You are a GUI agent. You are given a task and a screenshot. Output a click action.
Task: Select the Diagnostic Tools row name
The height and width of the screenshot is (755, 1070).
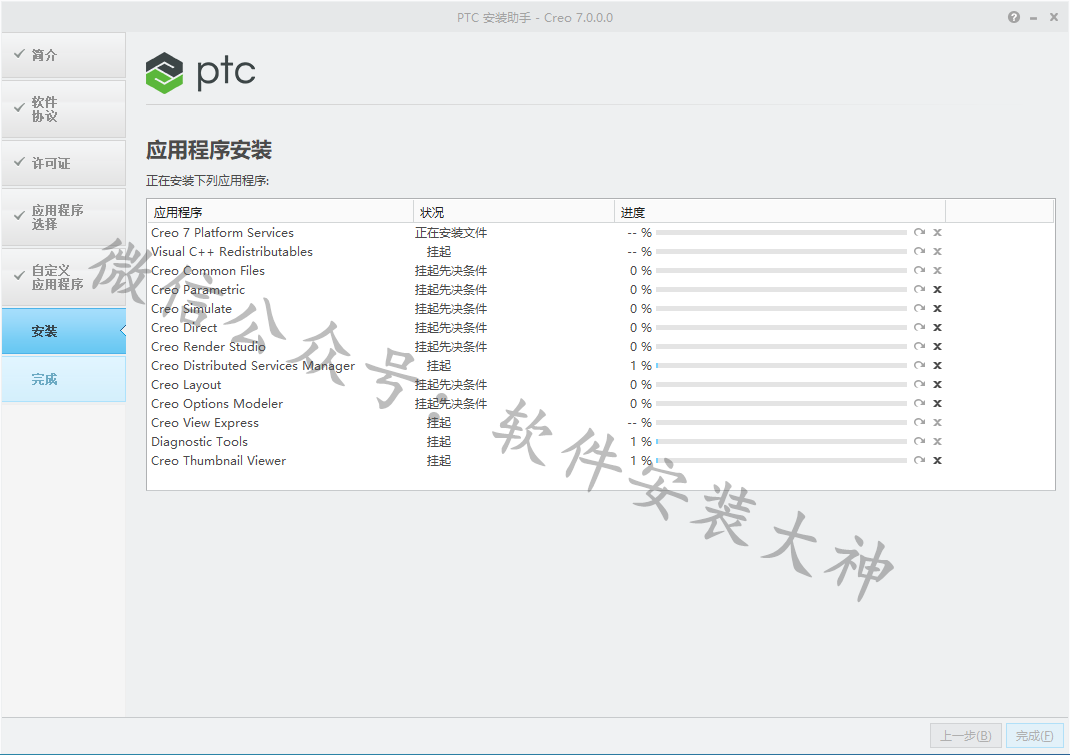tap(199, 442)
